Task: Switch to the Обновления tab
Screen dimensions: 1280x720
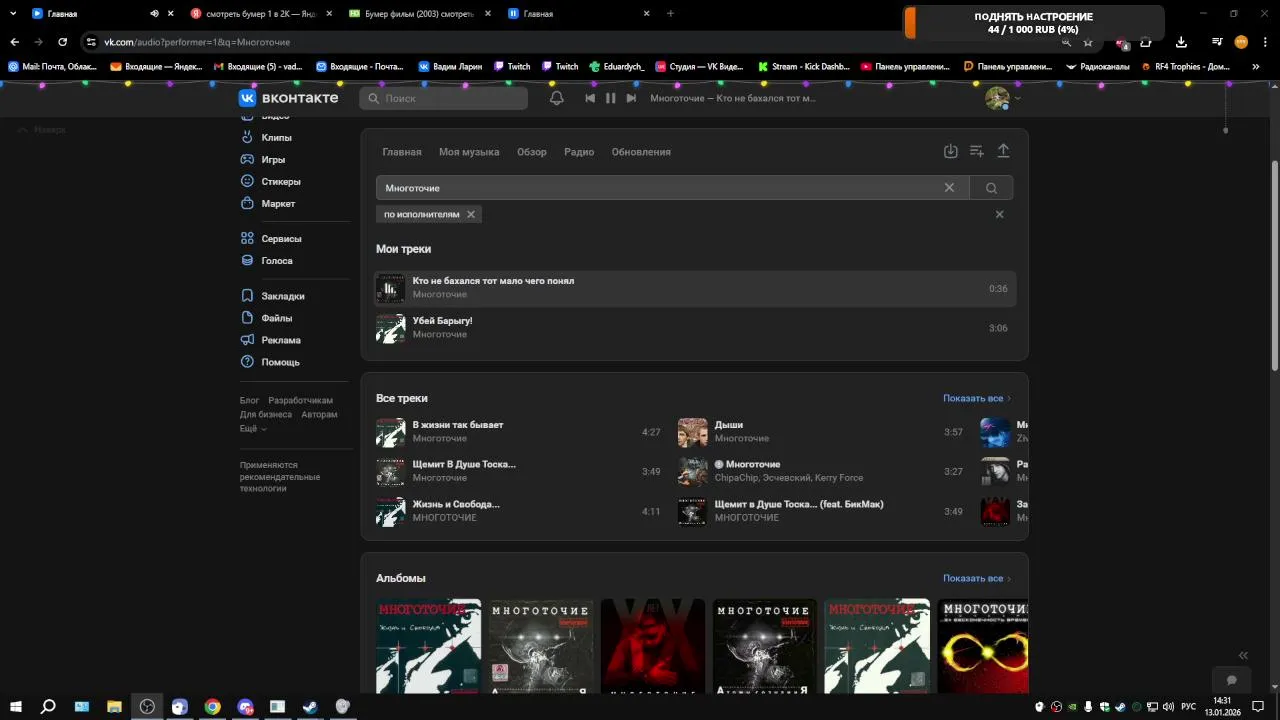Action: (x=641, y=152)
